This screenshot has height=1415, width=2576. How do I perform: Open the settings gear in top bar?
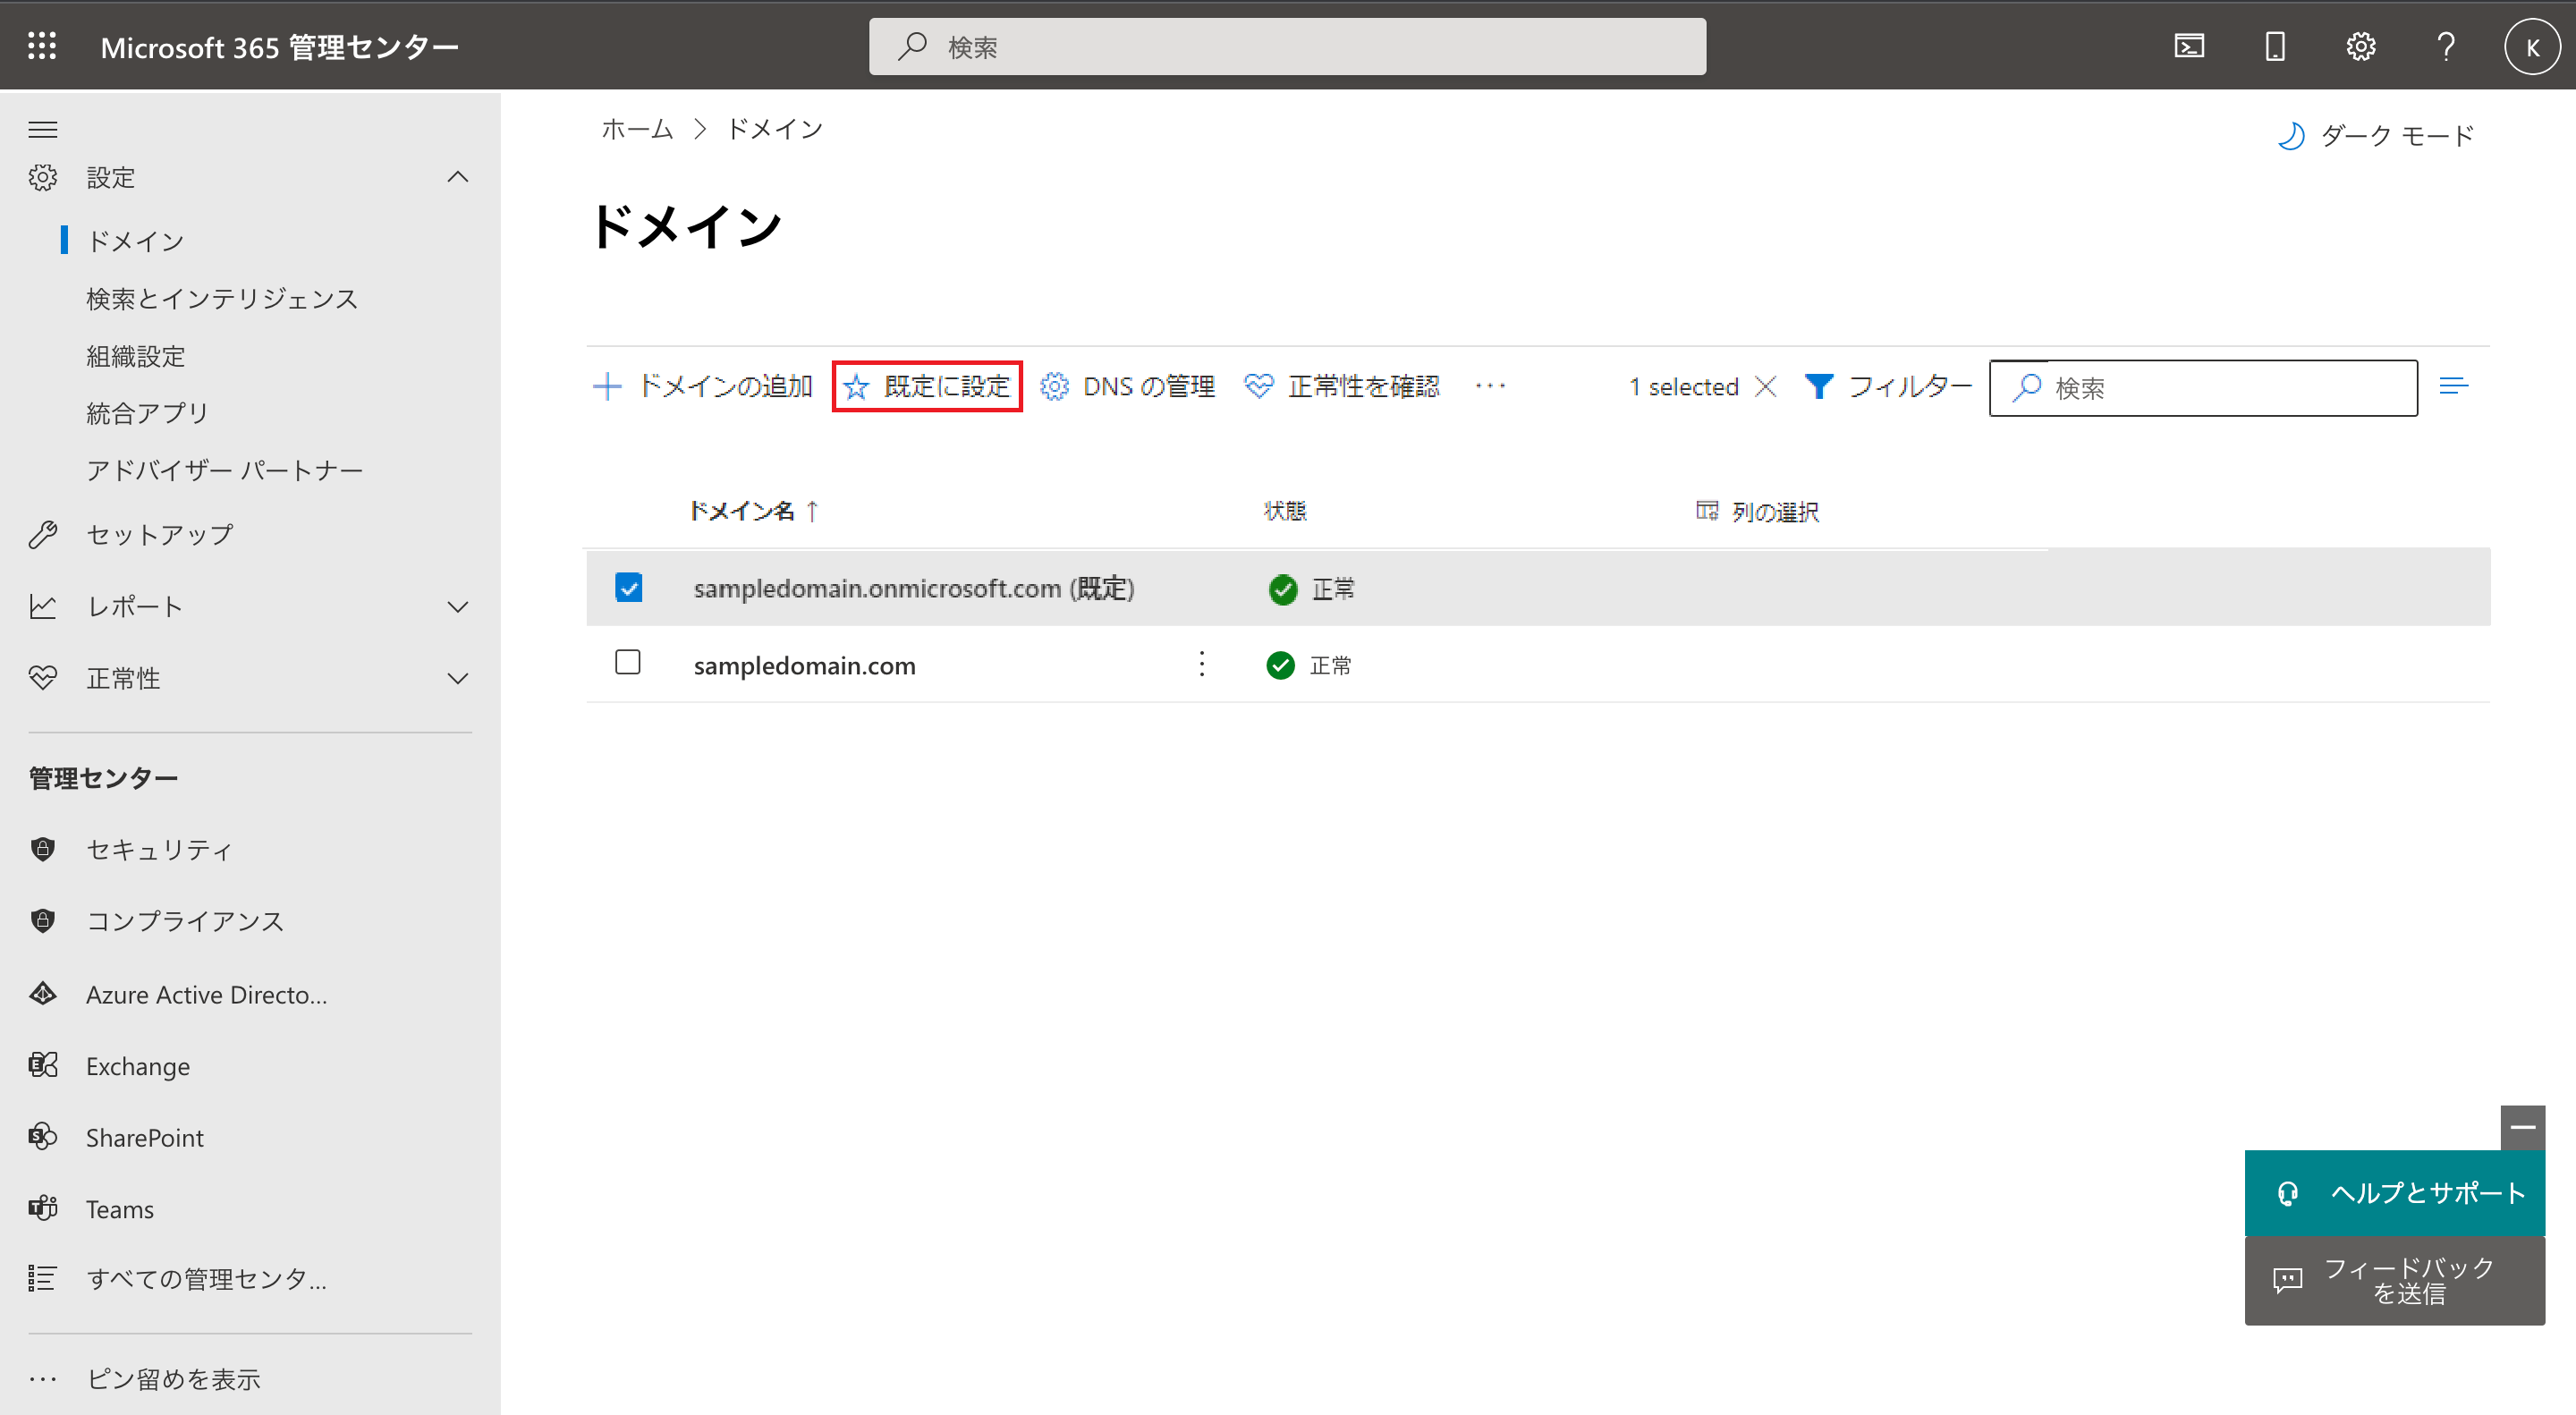point(2361,46)
